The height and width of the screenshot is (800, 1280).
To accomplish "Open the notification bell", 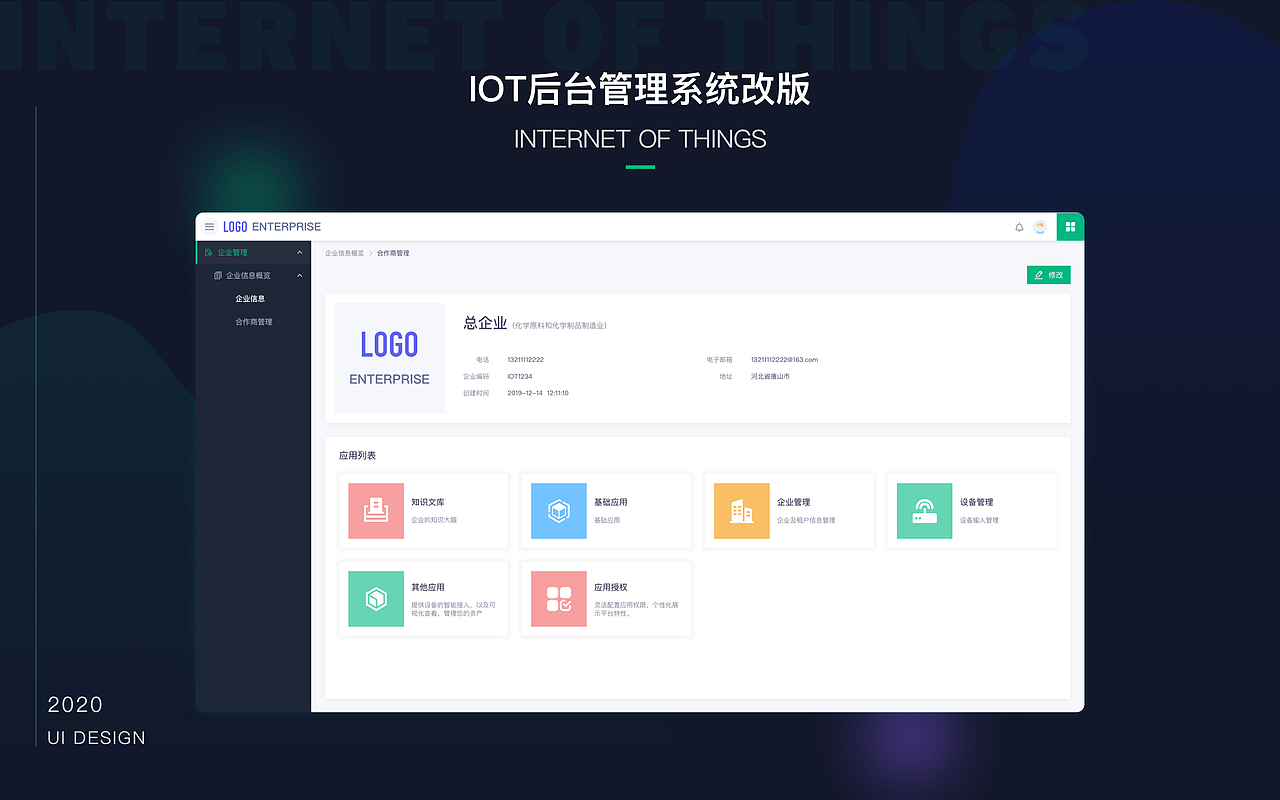I will (x=1019, y=227).
